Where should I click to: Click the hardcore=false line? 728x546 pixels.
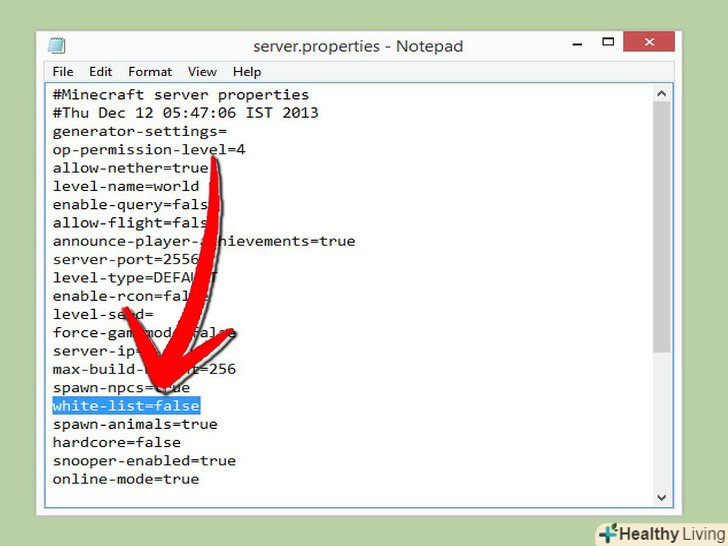[x=117, y=442]
